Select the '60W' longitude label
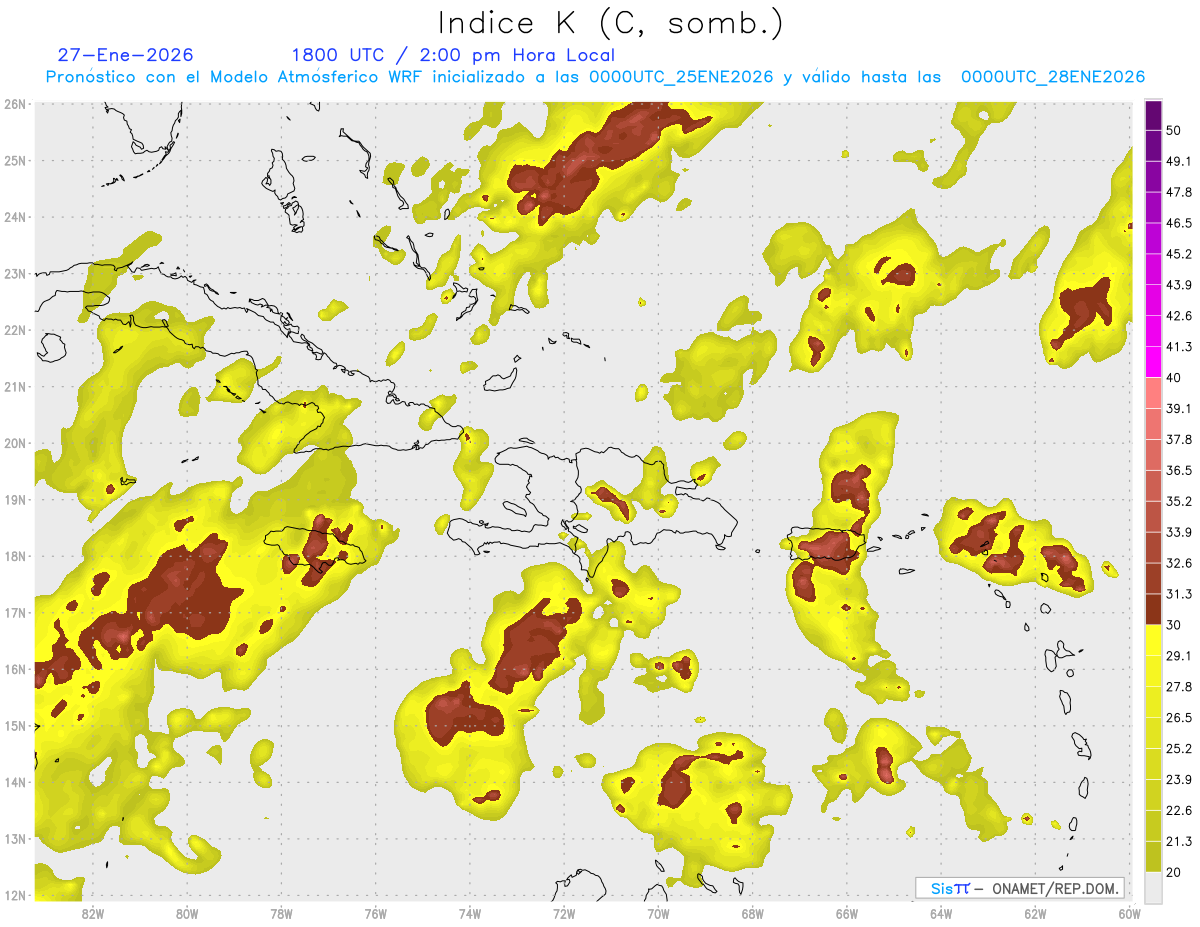Image resolution: width=1200 pixels, height=927 pixels. click(1130, 913)
